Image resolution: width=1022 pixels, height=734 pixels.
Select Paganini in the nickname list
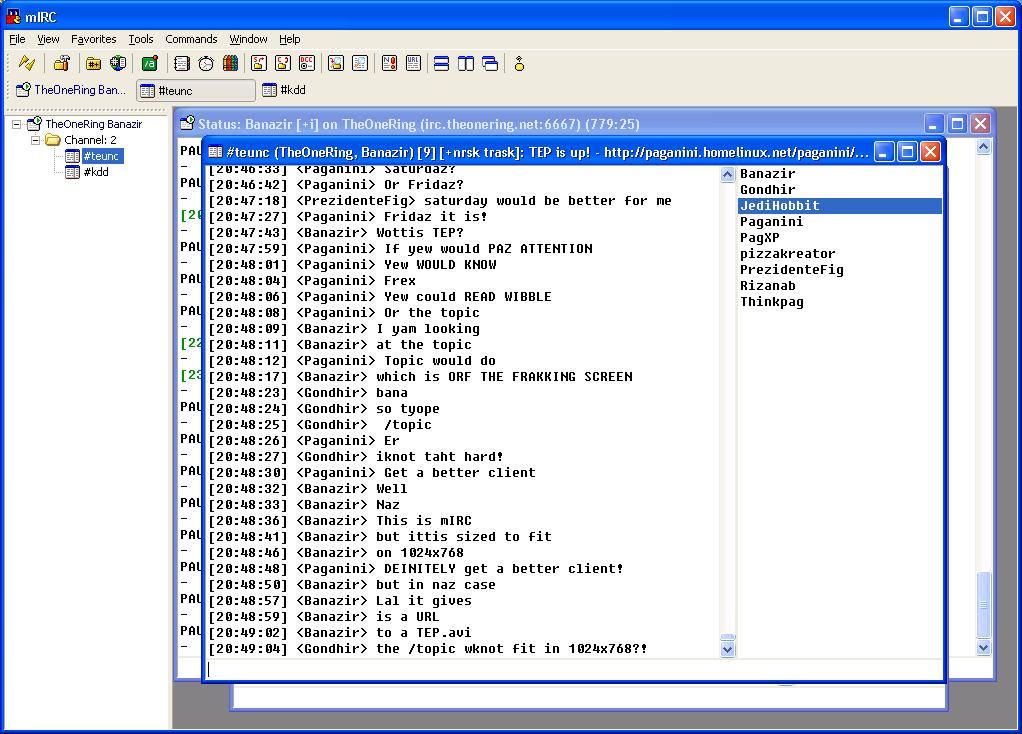pos(771,222)
